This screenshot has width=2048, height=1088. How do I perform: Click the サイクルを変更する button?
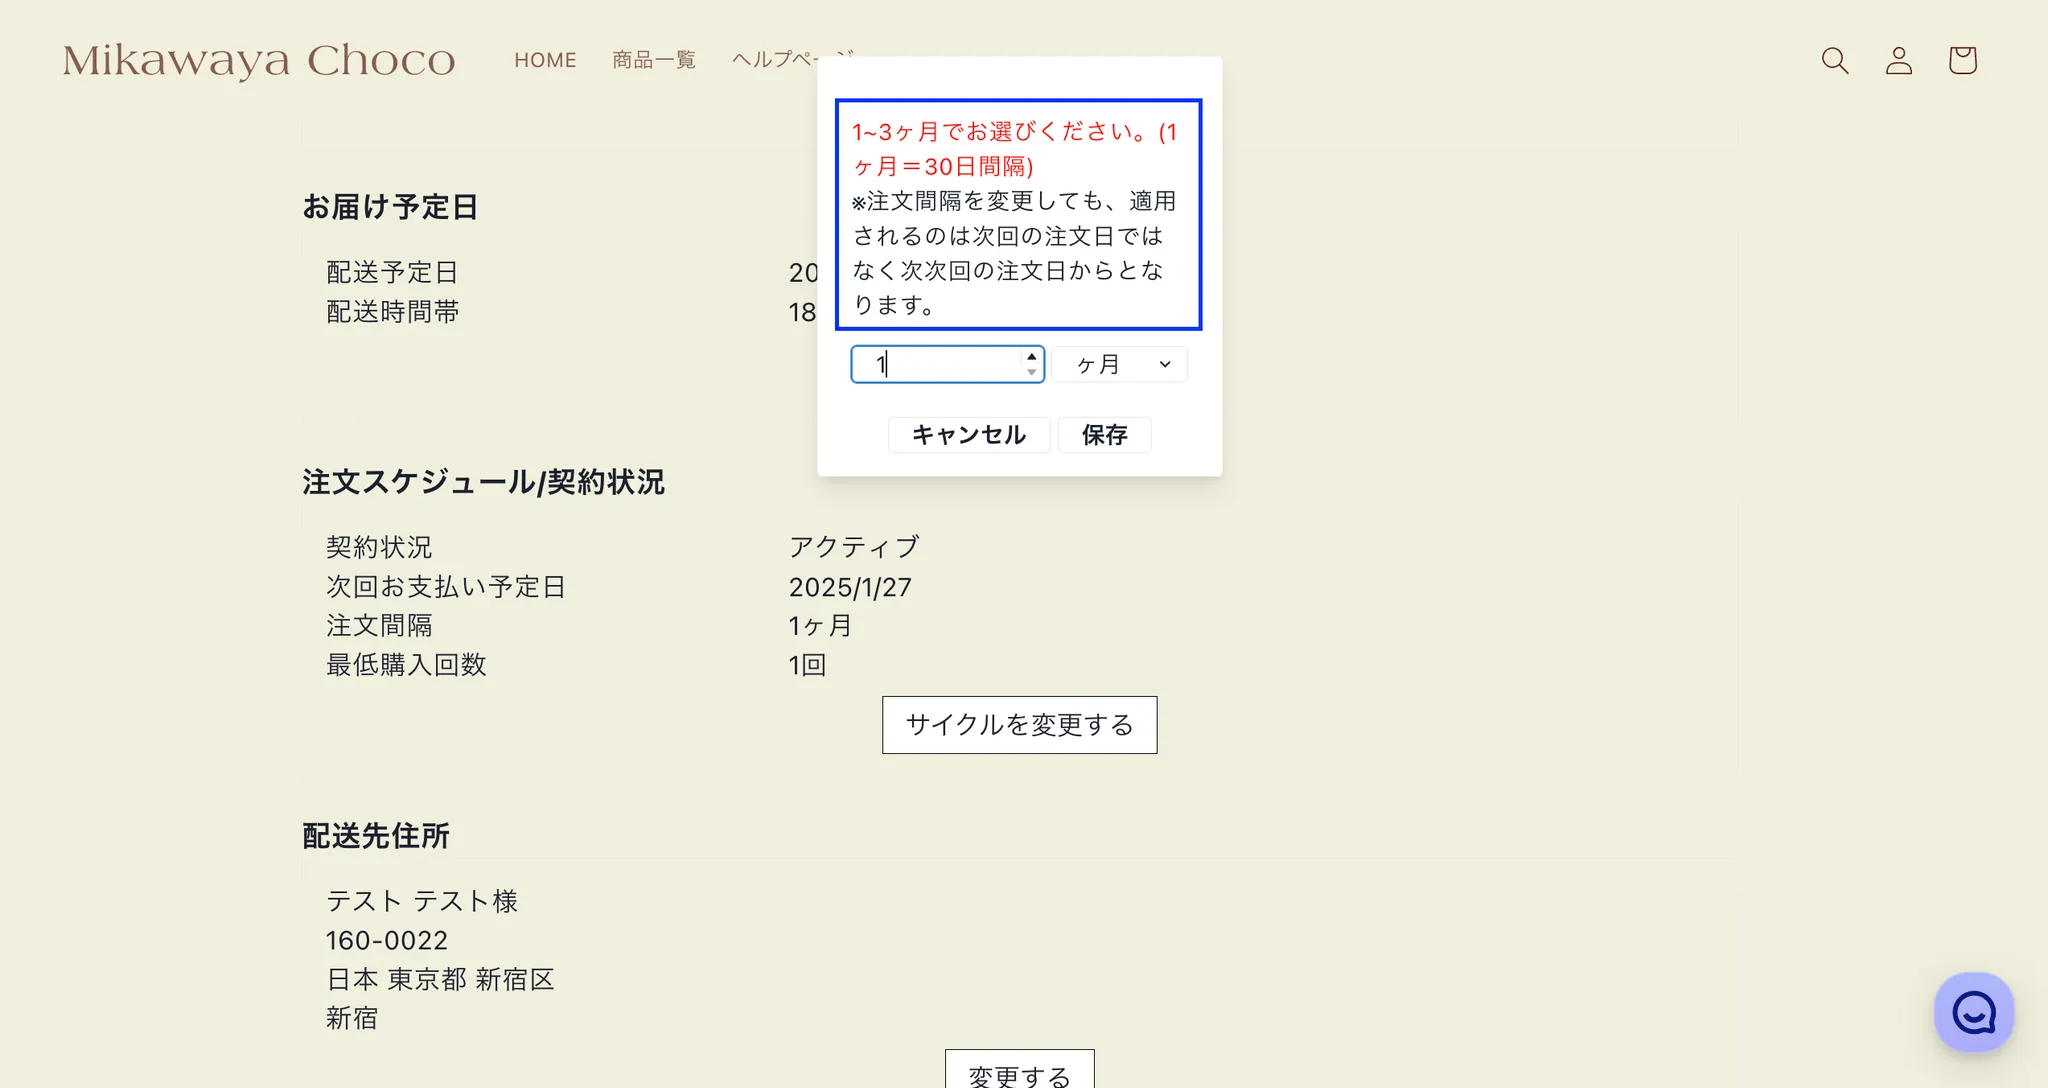tap(1019, 725)
